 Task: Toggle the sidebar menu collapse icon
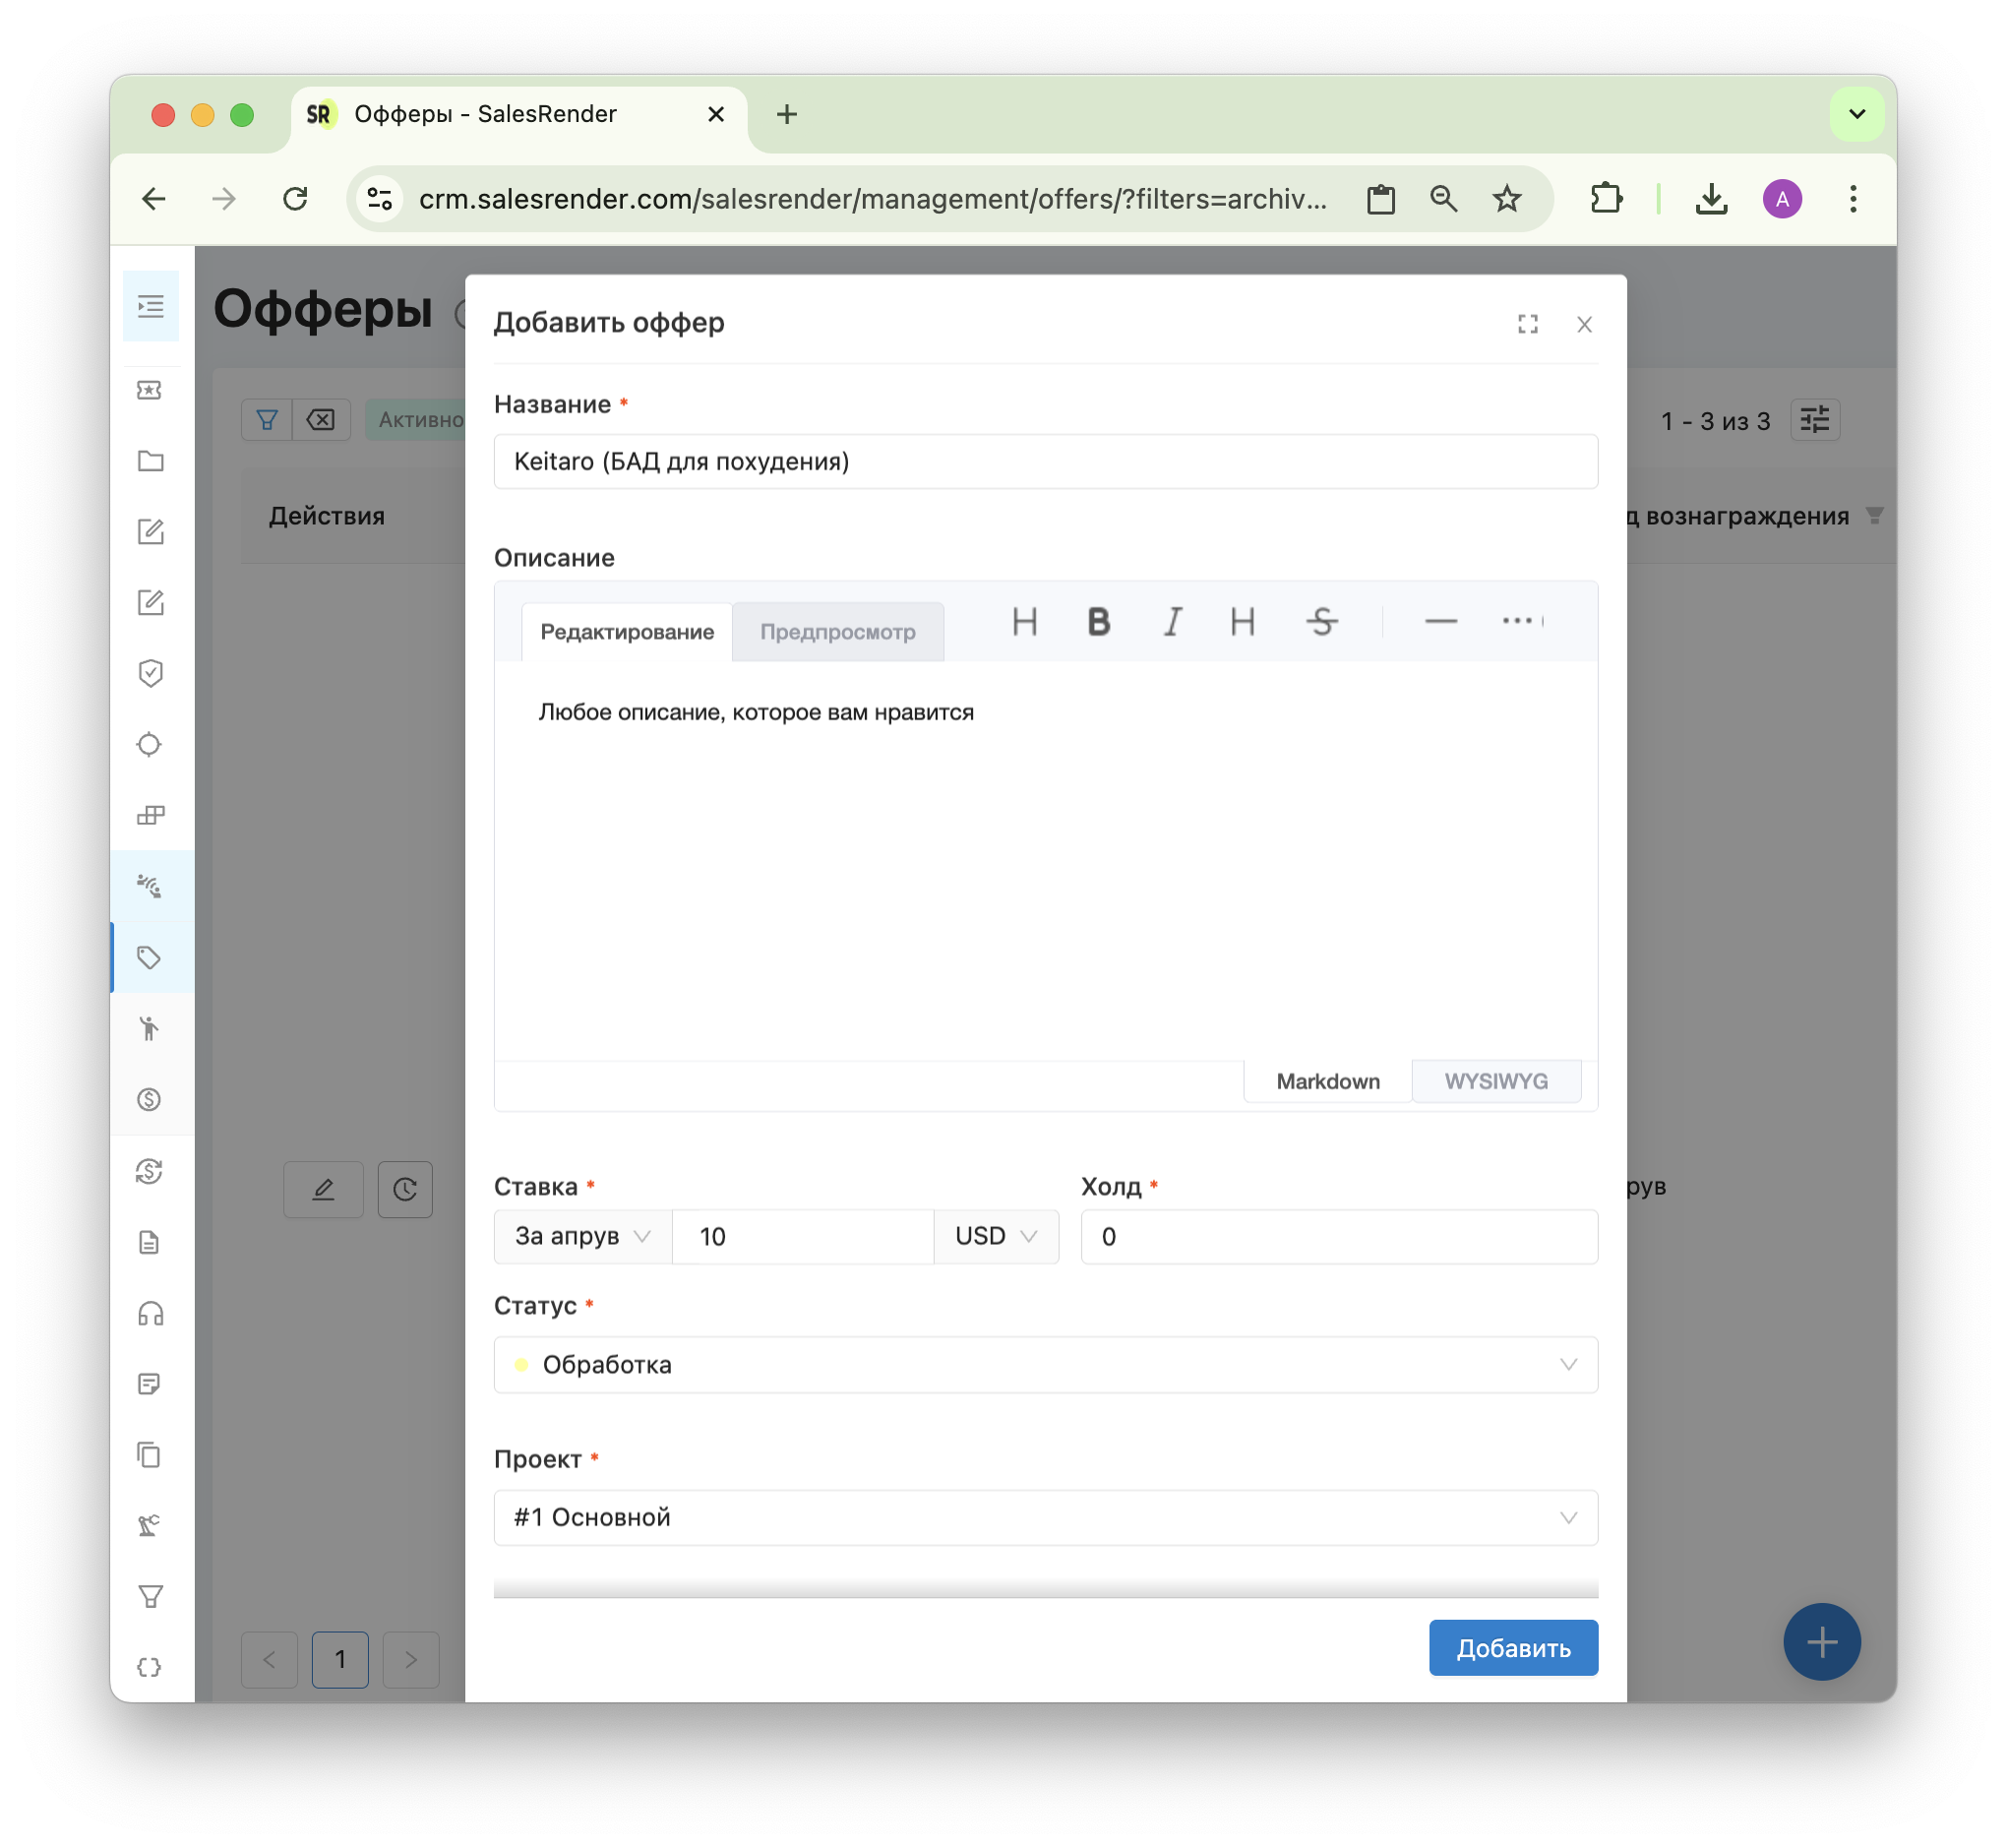pos(151,307)
